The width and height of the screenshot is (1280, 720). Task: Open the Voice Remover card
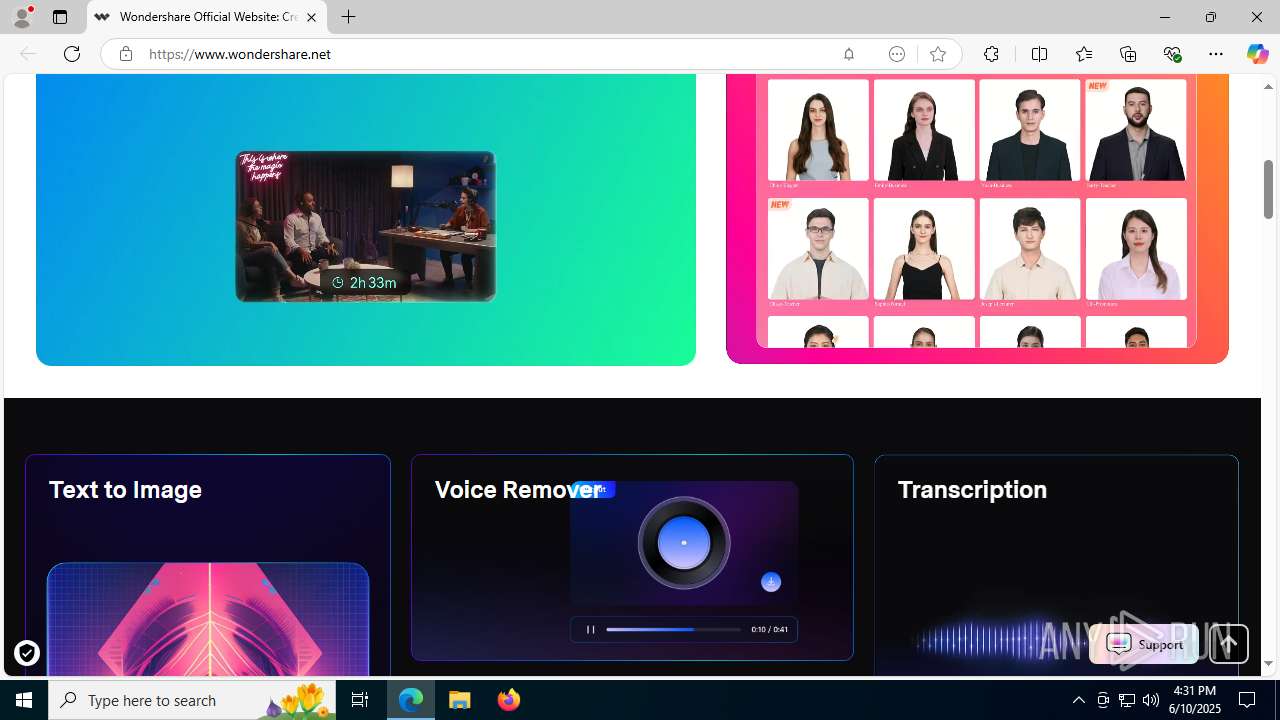632,557
